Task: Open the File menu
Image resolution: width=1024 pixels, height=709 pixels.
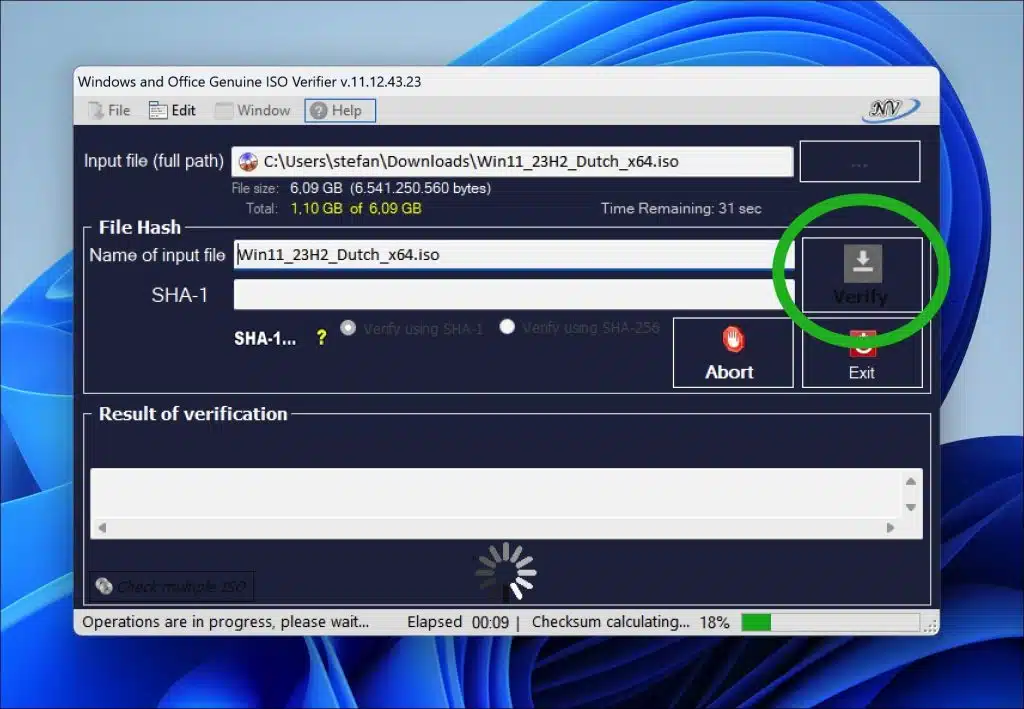Action: pyautogui.click(x=106, y=110)
